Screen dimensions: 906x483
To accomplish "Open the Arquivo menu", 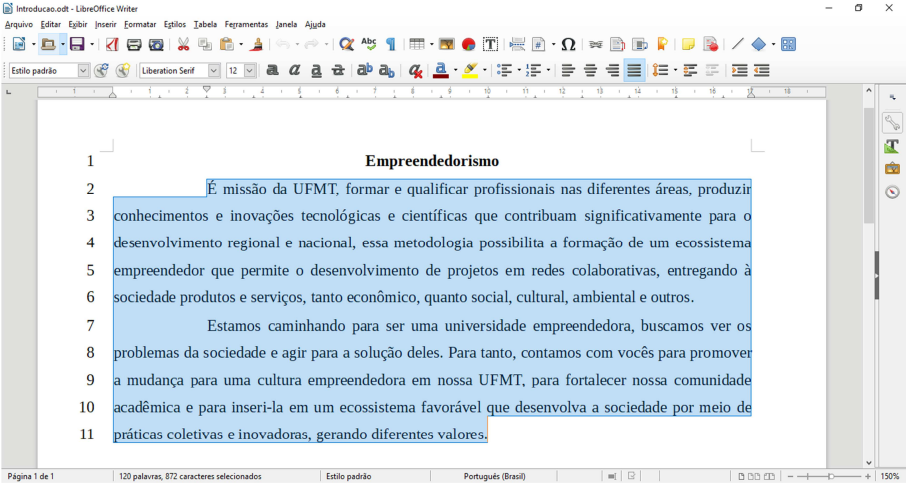I will click(18, 24).
